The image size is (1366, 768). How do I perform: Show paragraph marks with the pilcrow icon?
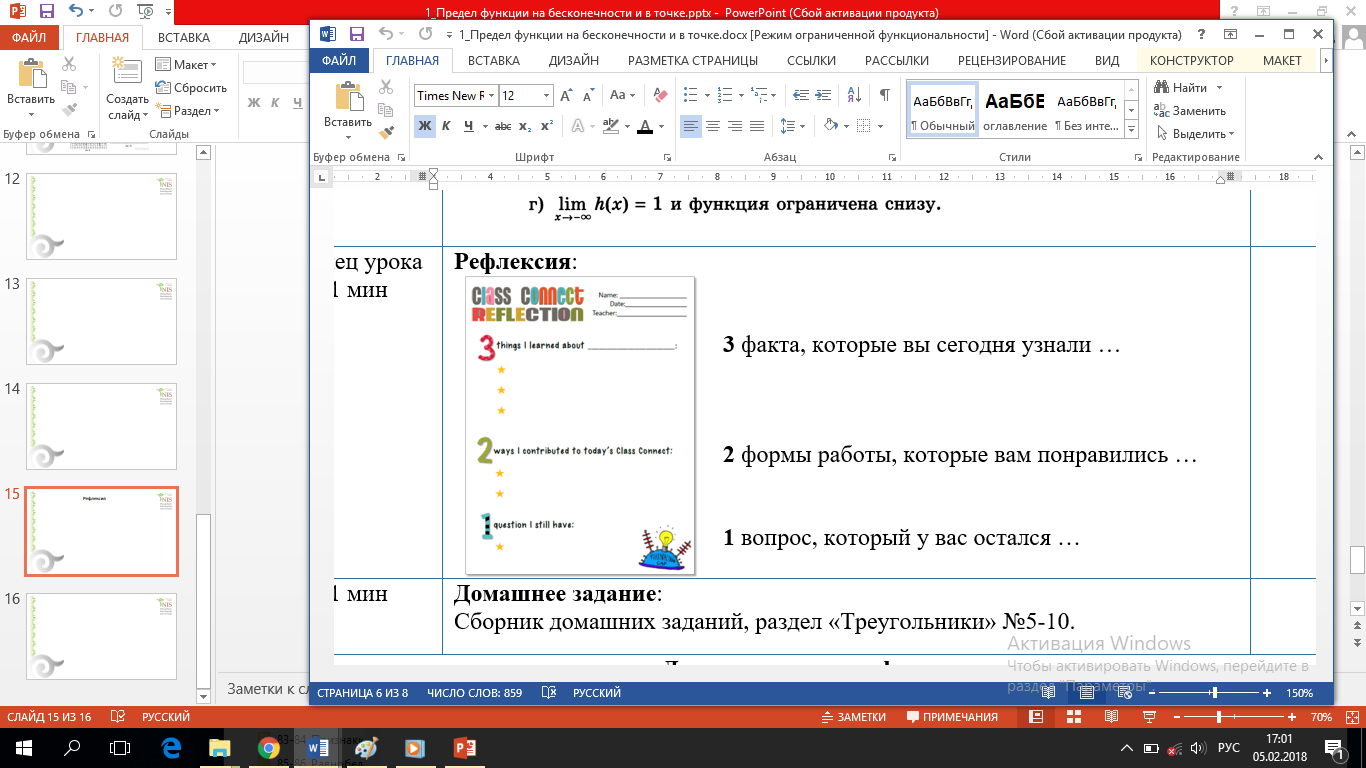click(884, 95)
